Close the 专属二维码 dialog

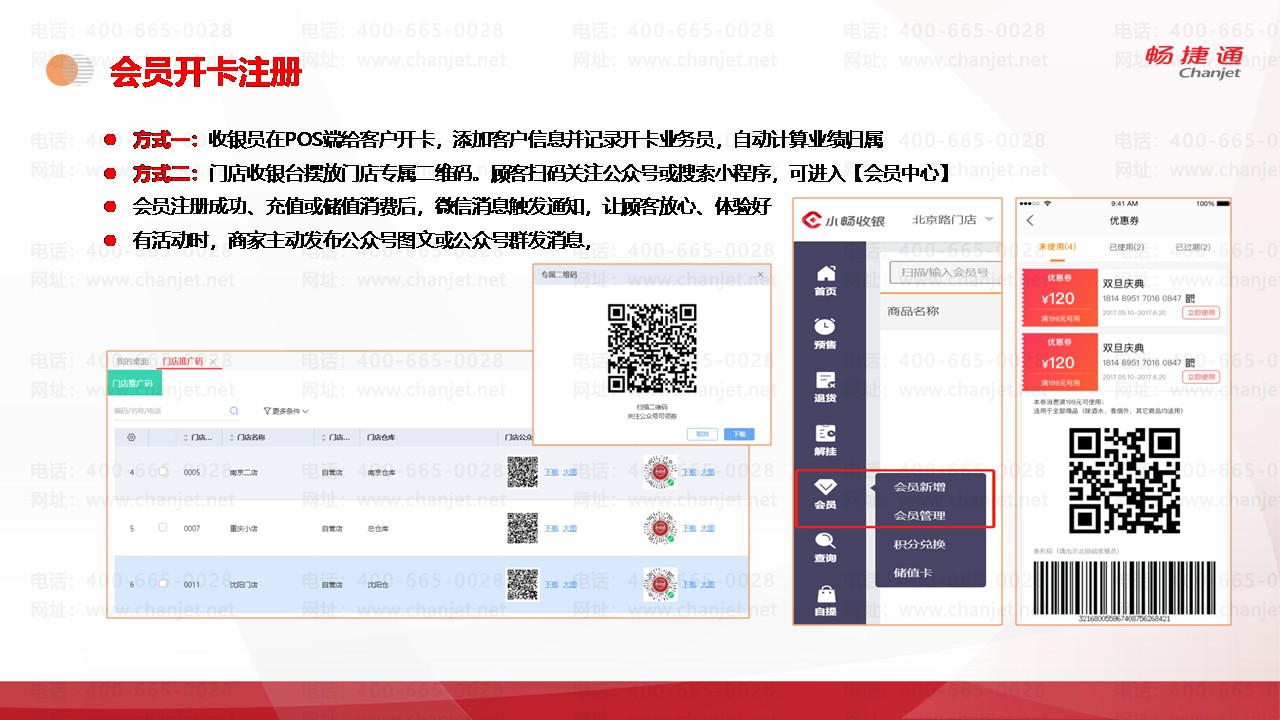coord(760,274)
